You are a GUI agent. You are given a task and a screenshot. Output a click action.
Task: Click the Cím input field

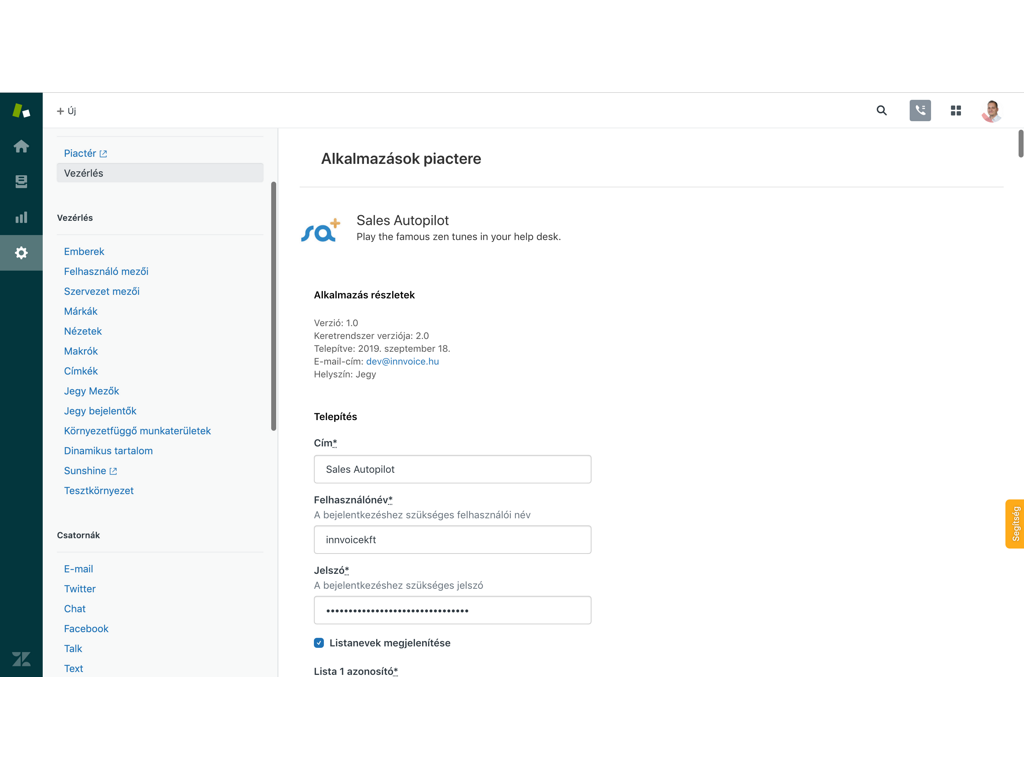(x=452, y=469)
